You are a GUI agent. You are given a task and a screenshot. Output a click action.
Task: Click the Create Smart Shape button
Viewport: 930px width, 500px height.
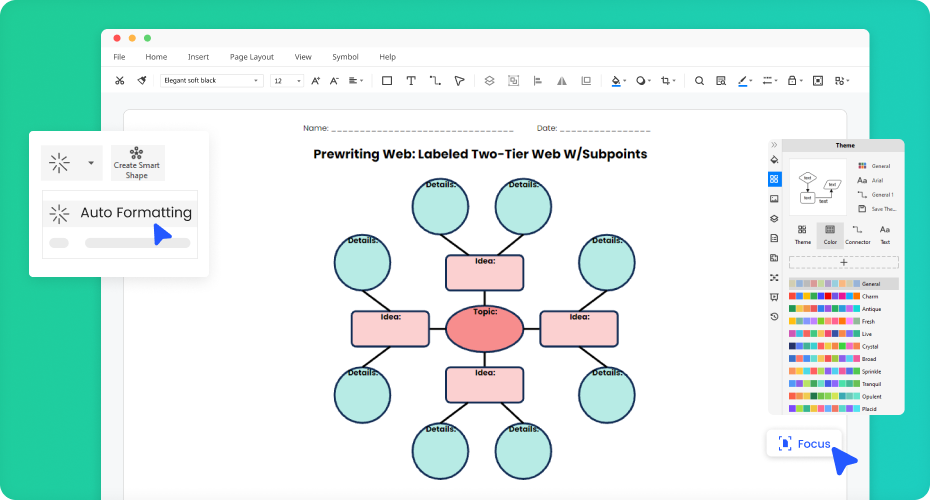click(x=136, y=163)
